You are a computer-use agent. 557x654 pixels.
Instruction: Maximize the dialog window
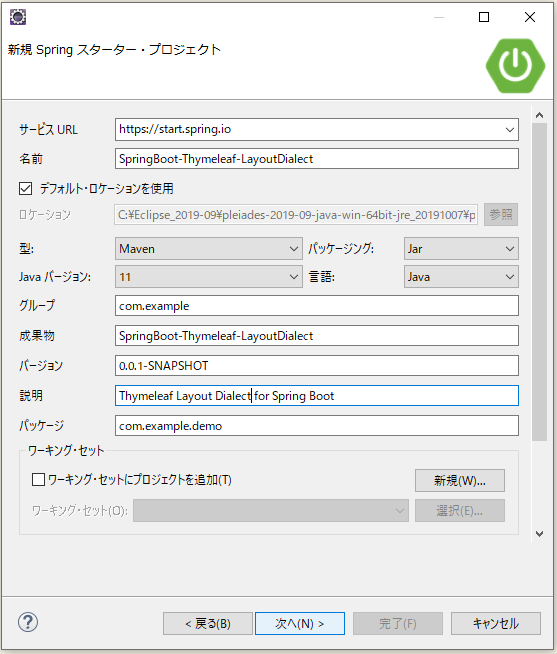[484, 17]
